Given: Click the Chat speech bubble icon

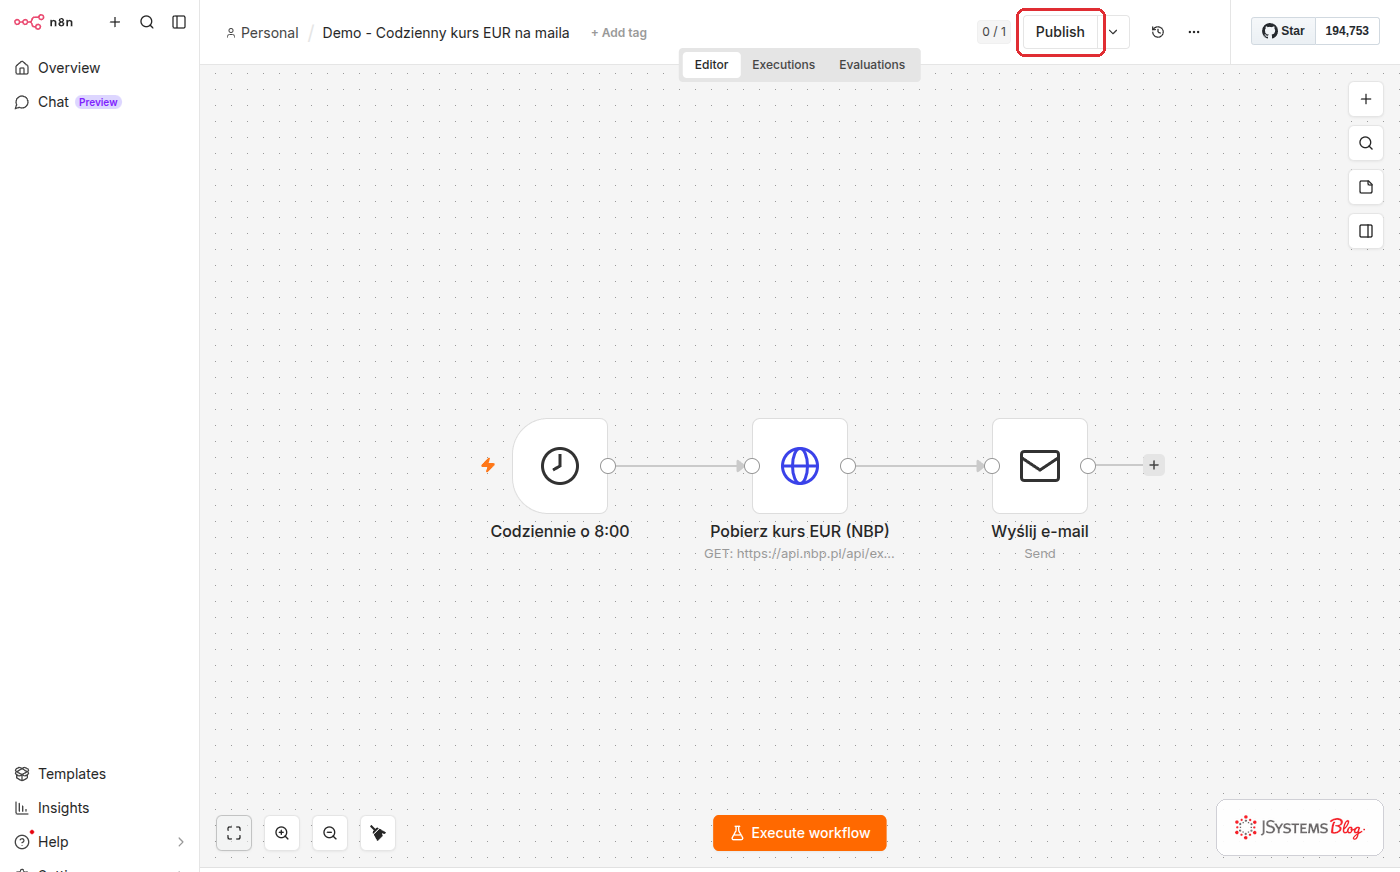Looking at the screenshot, I should (x=22, y=102).
